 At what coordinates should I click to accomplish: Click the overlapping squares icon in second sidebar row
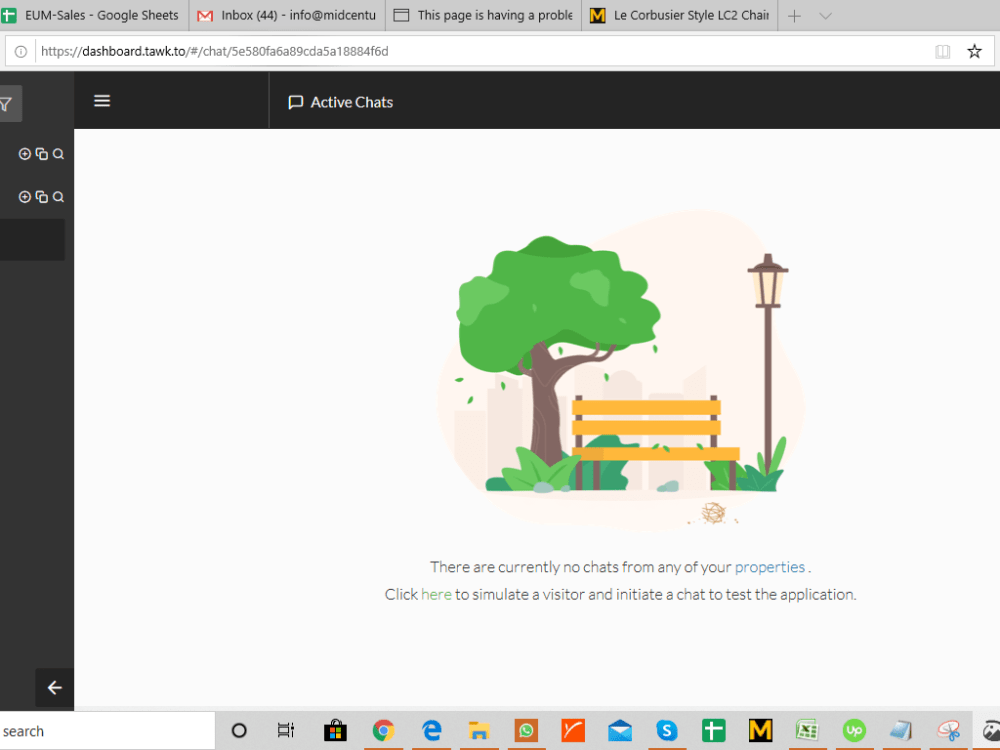click(41, 197)
